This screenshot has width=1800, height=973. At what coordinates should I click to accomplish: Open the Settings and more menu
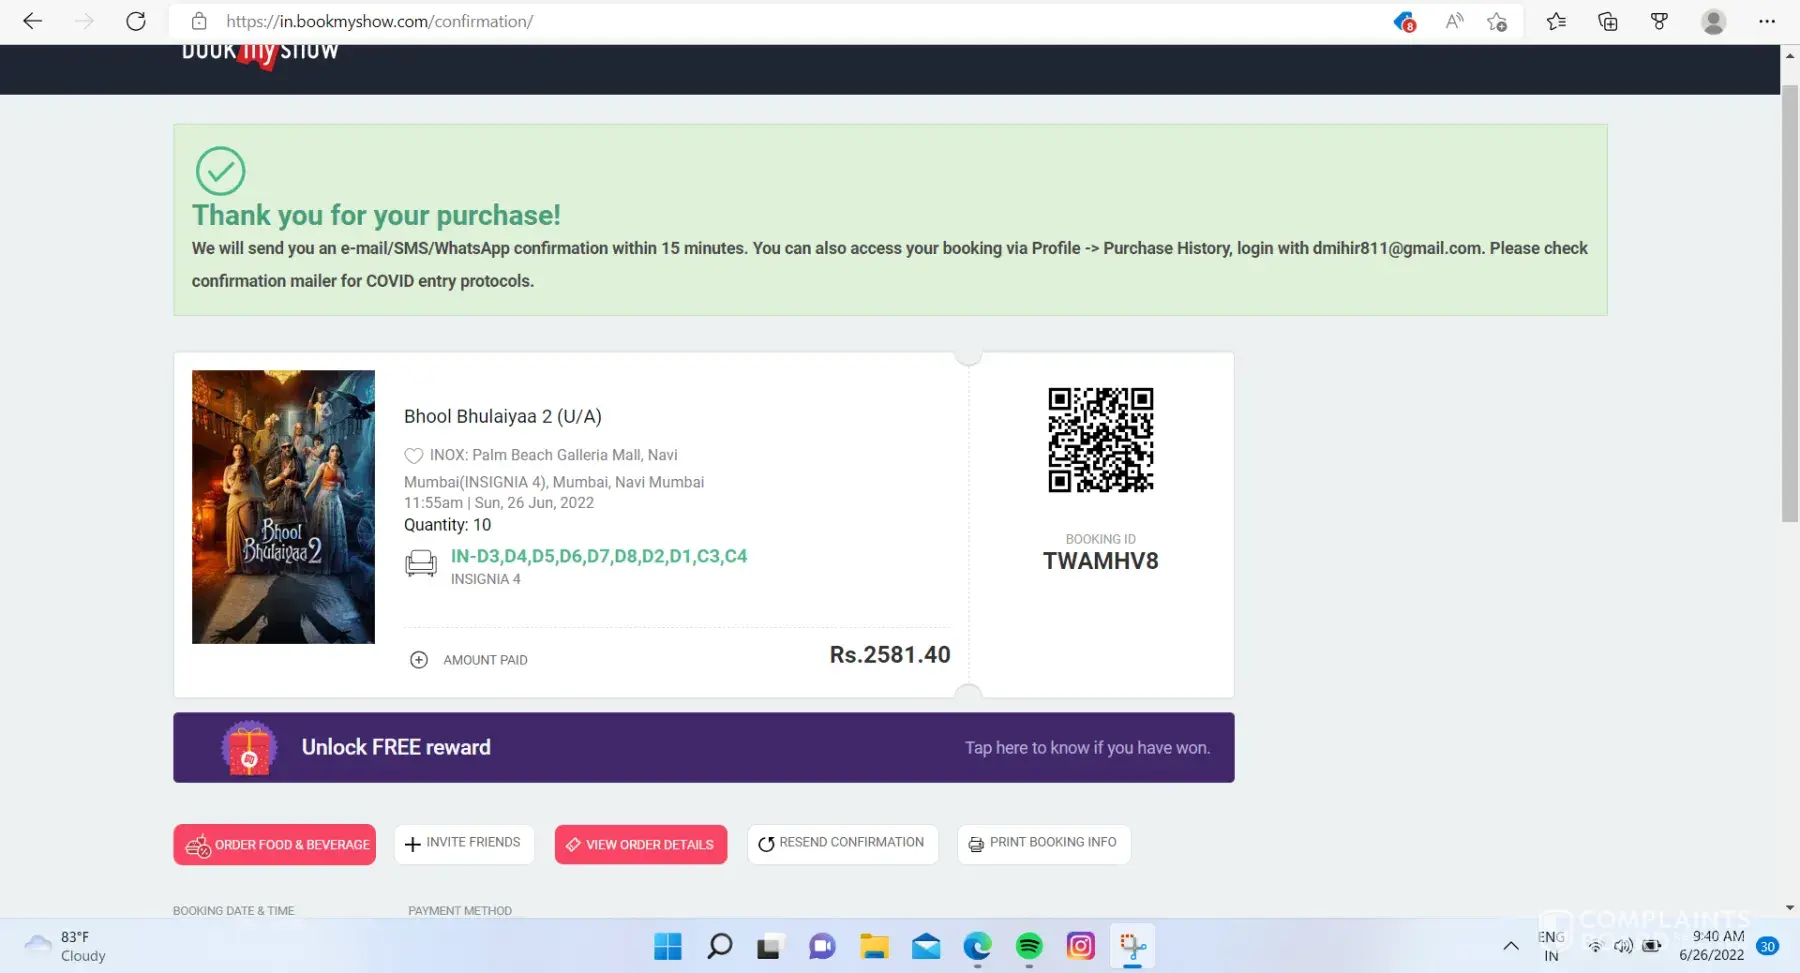click(x=1767, y=21)
